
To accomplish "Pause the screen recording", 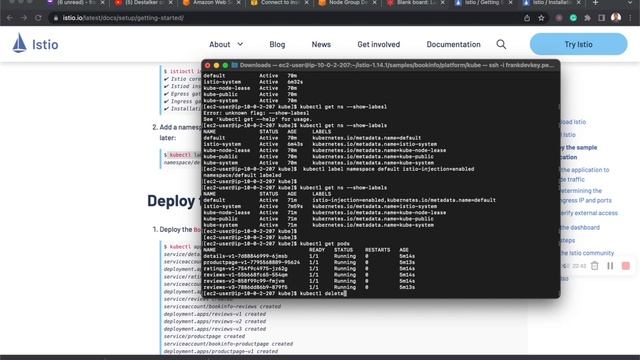I will [x=610, y=266].
